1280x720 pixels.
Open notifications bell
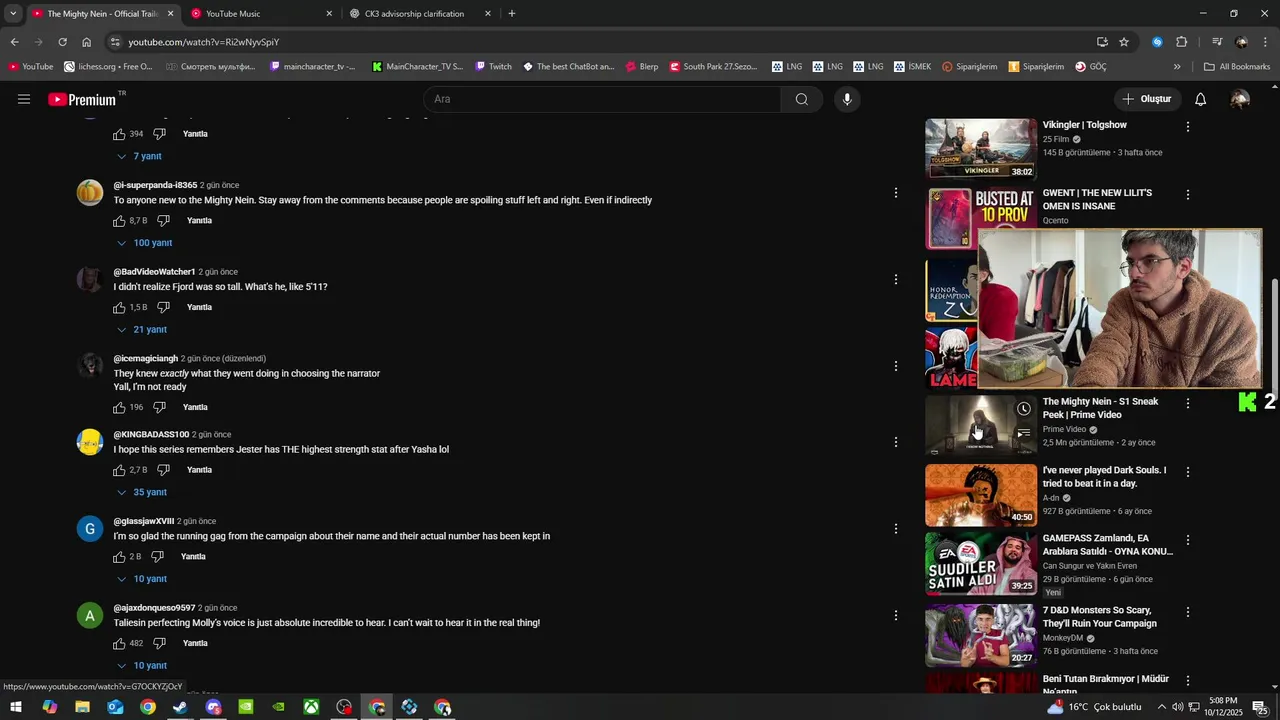[1201, 99]
